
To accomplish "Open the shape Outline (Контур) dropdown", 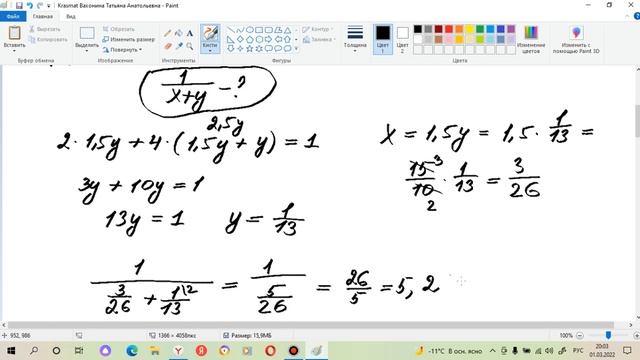I will [318, 29].
